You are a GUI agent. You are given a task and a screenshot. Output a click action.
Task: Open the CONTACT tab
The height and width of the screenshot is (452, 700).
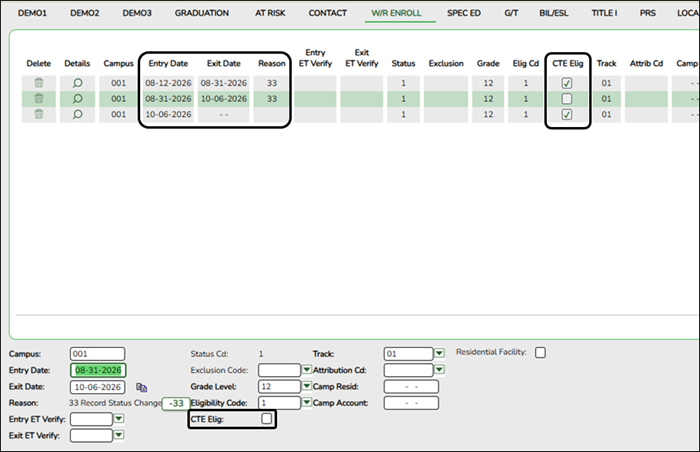[x=328, y=13]
